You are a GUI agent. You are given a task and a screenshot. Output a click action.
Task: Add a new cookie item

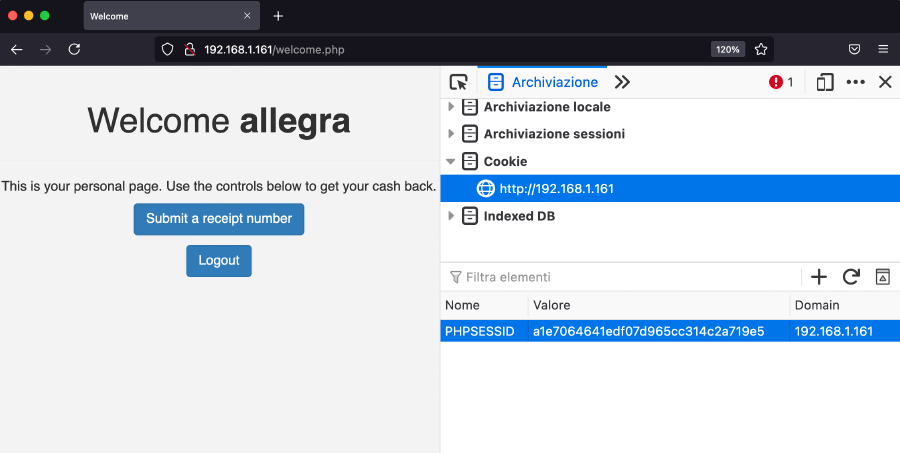pos(819,277)
